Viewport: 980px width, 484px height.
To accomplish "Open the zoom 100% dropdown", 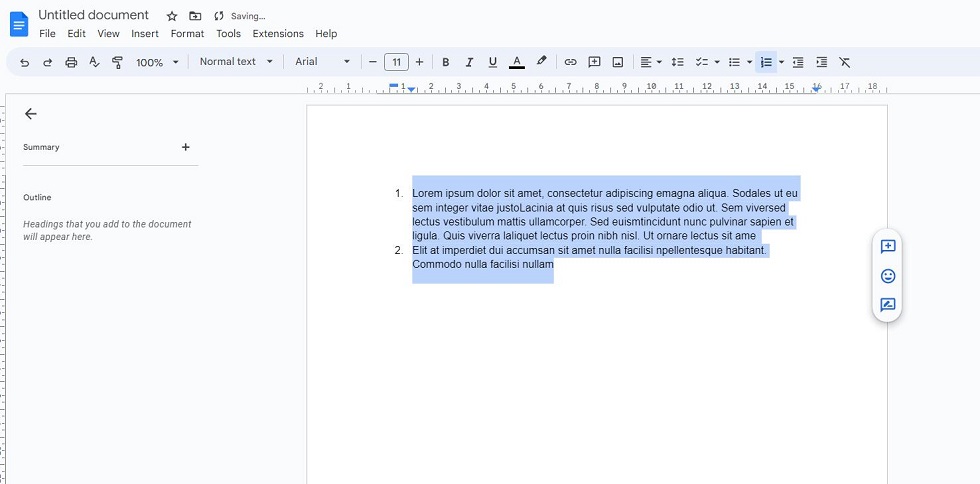I will point(158,62).
